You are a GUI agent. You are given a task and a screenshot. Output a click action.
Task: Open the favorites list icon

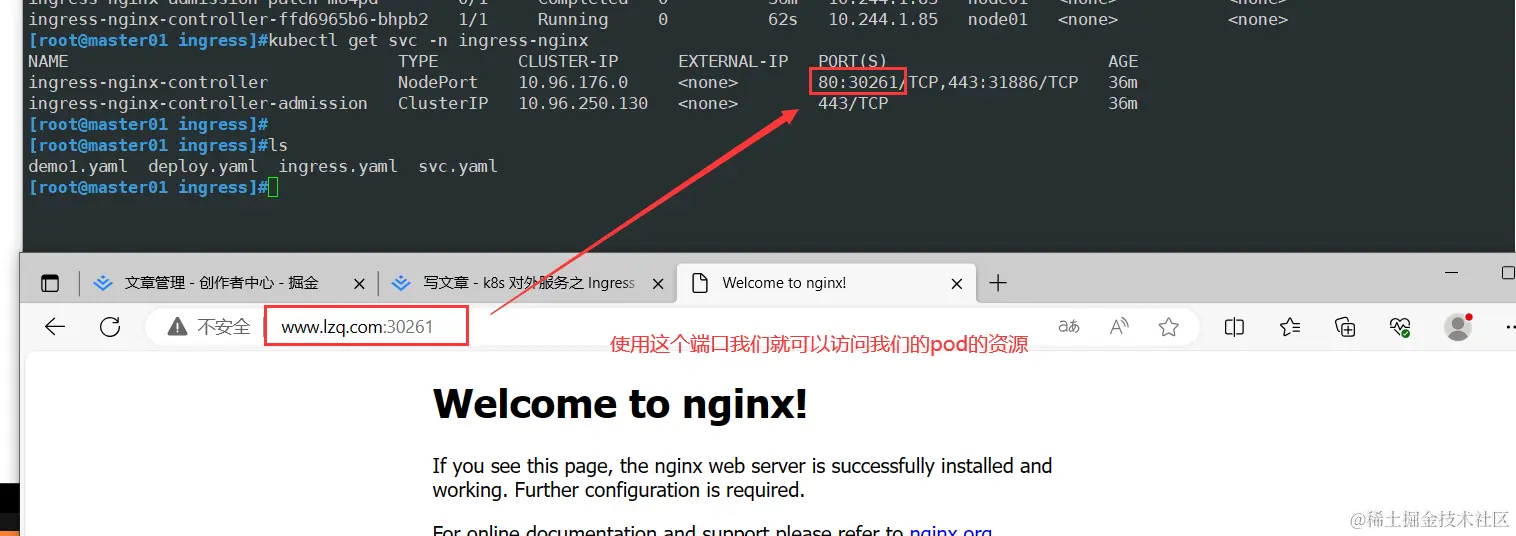[x=1290, y=327]
